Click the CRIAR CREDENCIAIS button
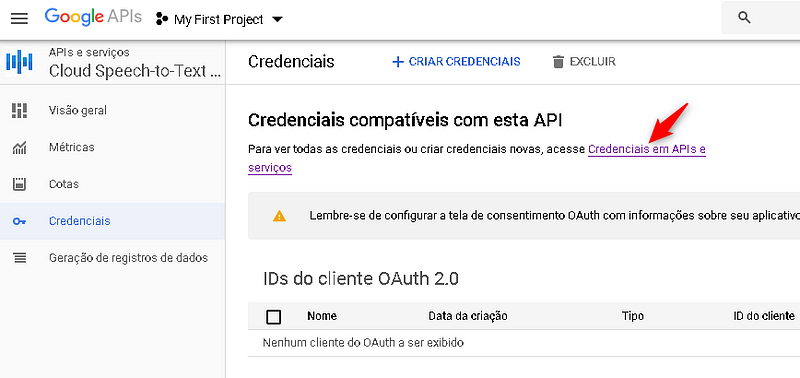The image size is (800, 378). [456, 62]
